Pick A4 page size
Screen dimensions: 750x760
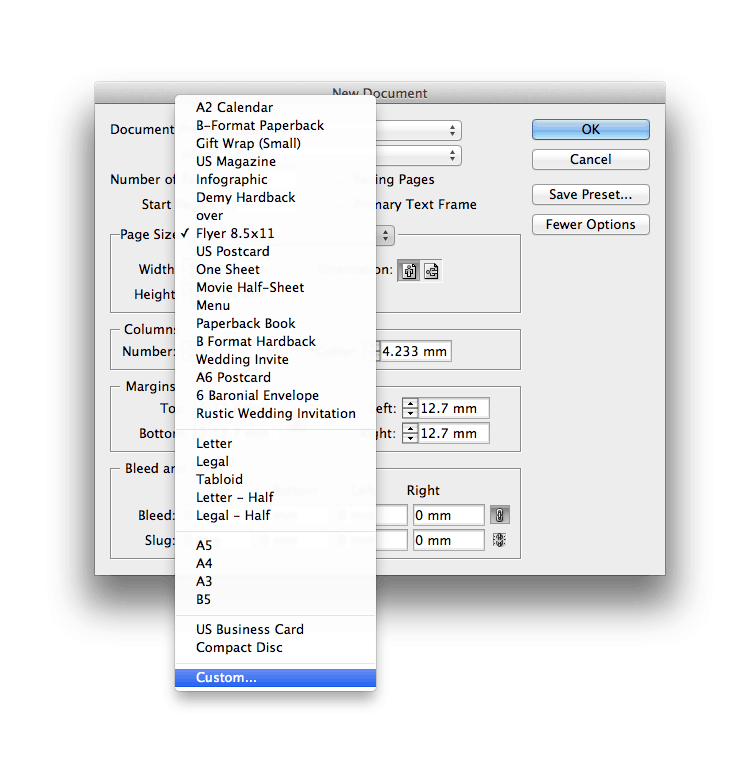point(275,563)
